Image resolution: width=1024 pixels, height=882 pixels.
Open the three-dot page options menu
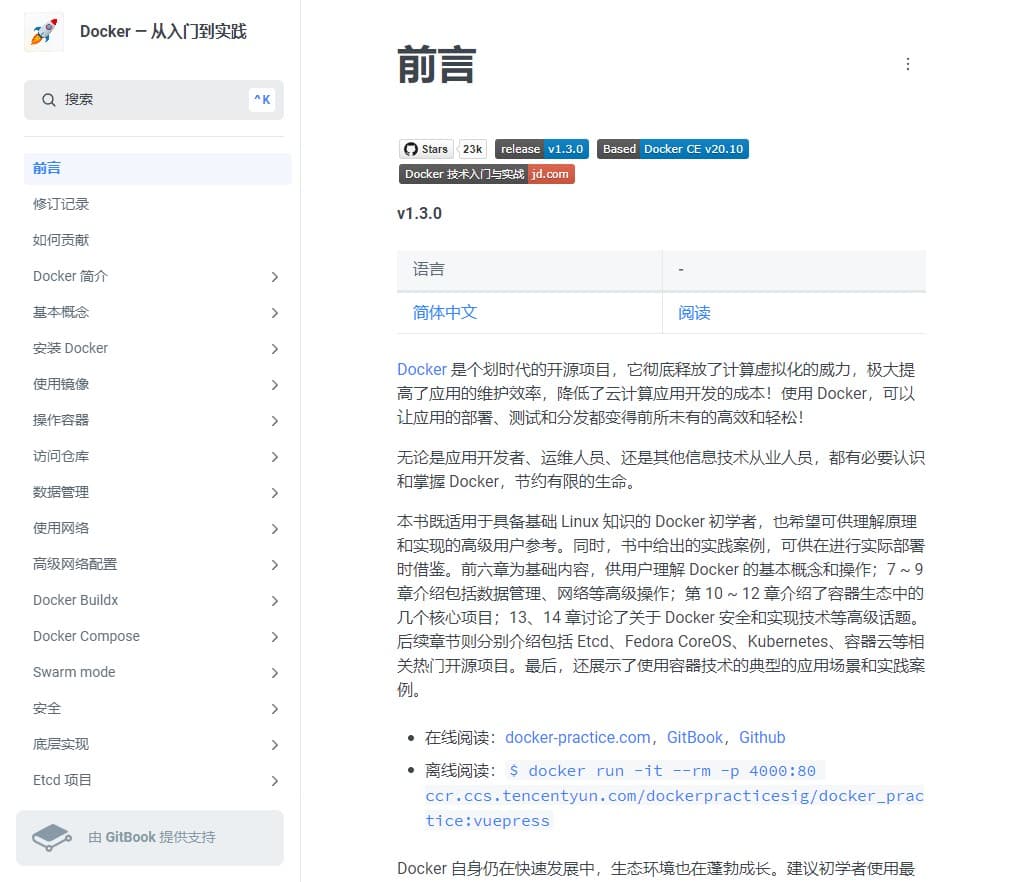click(907, 64)
